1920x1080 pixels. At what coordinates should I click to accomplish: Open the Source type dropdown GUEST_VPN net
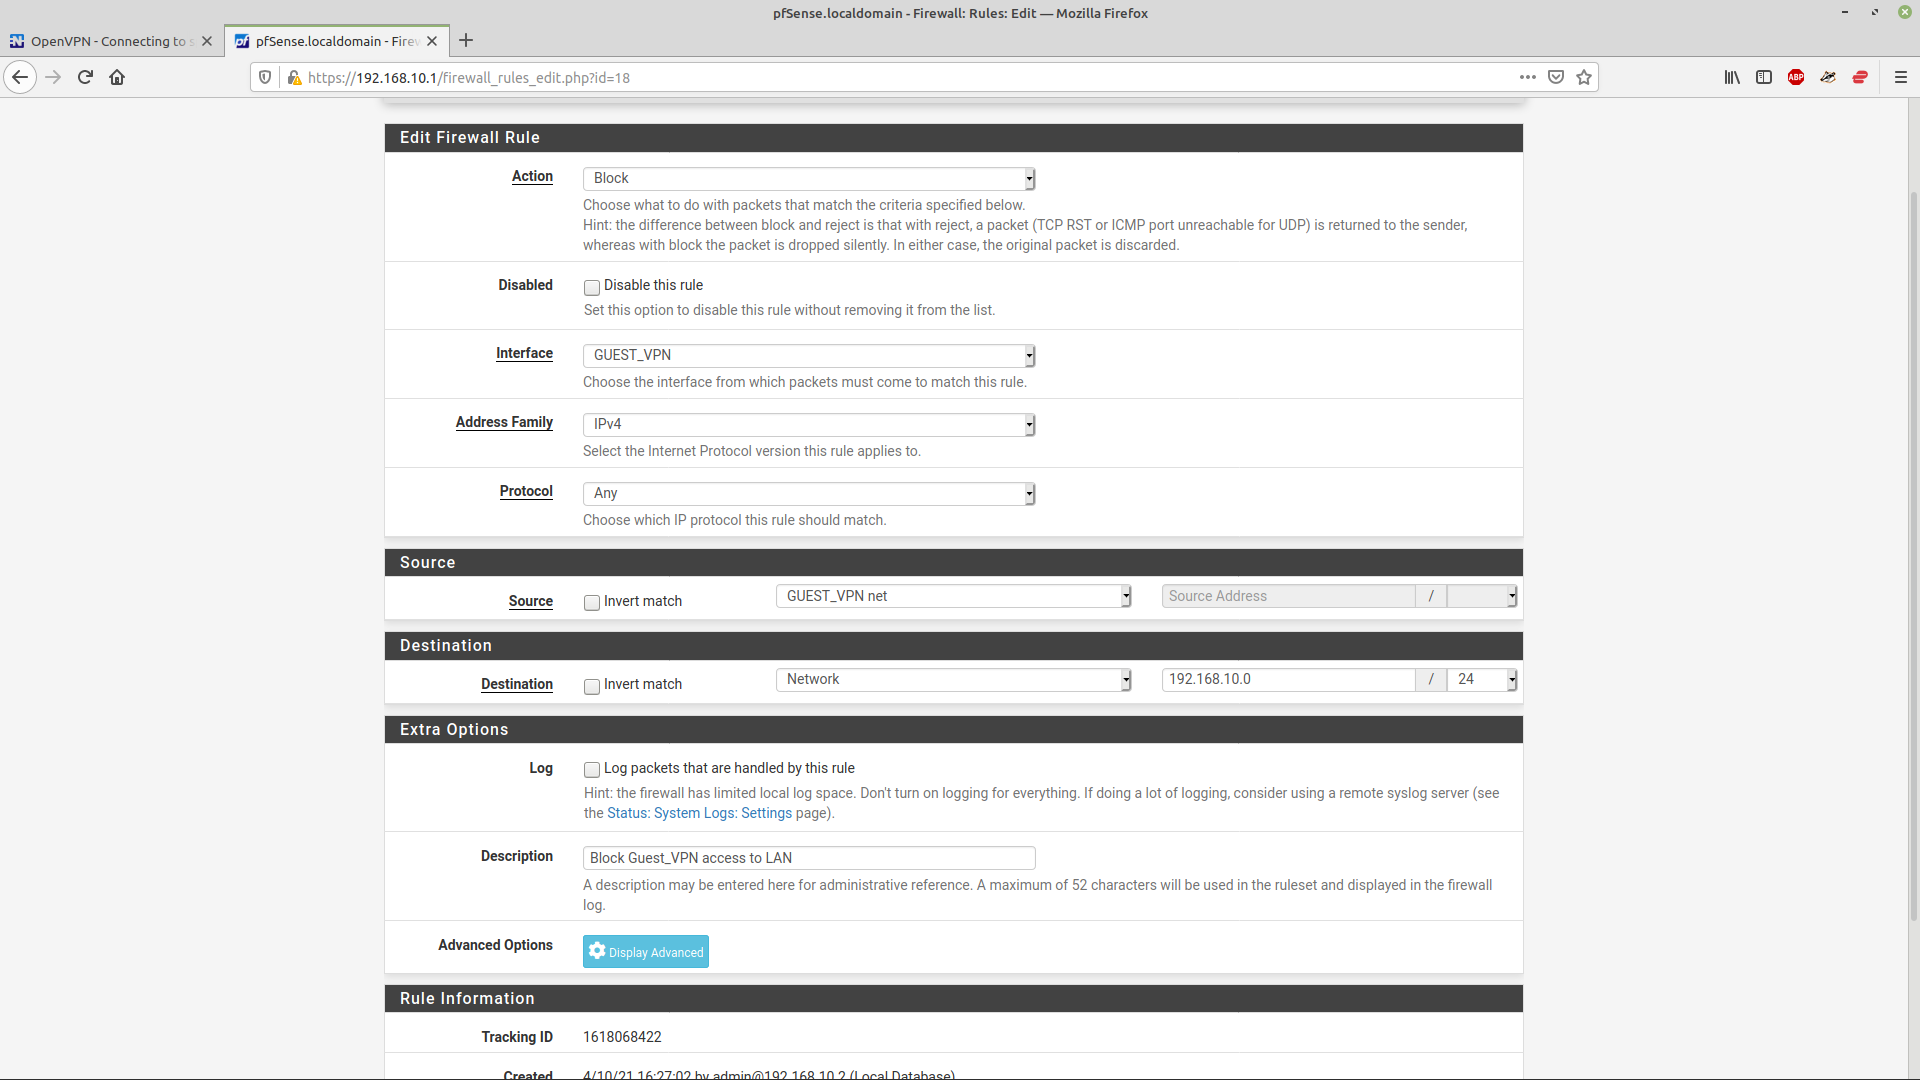tap(954, 596)
